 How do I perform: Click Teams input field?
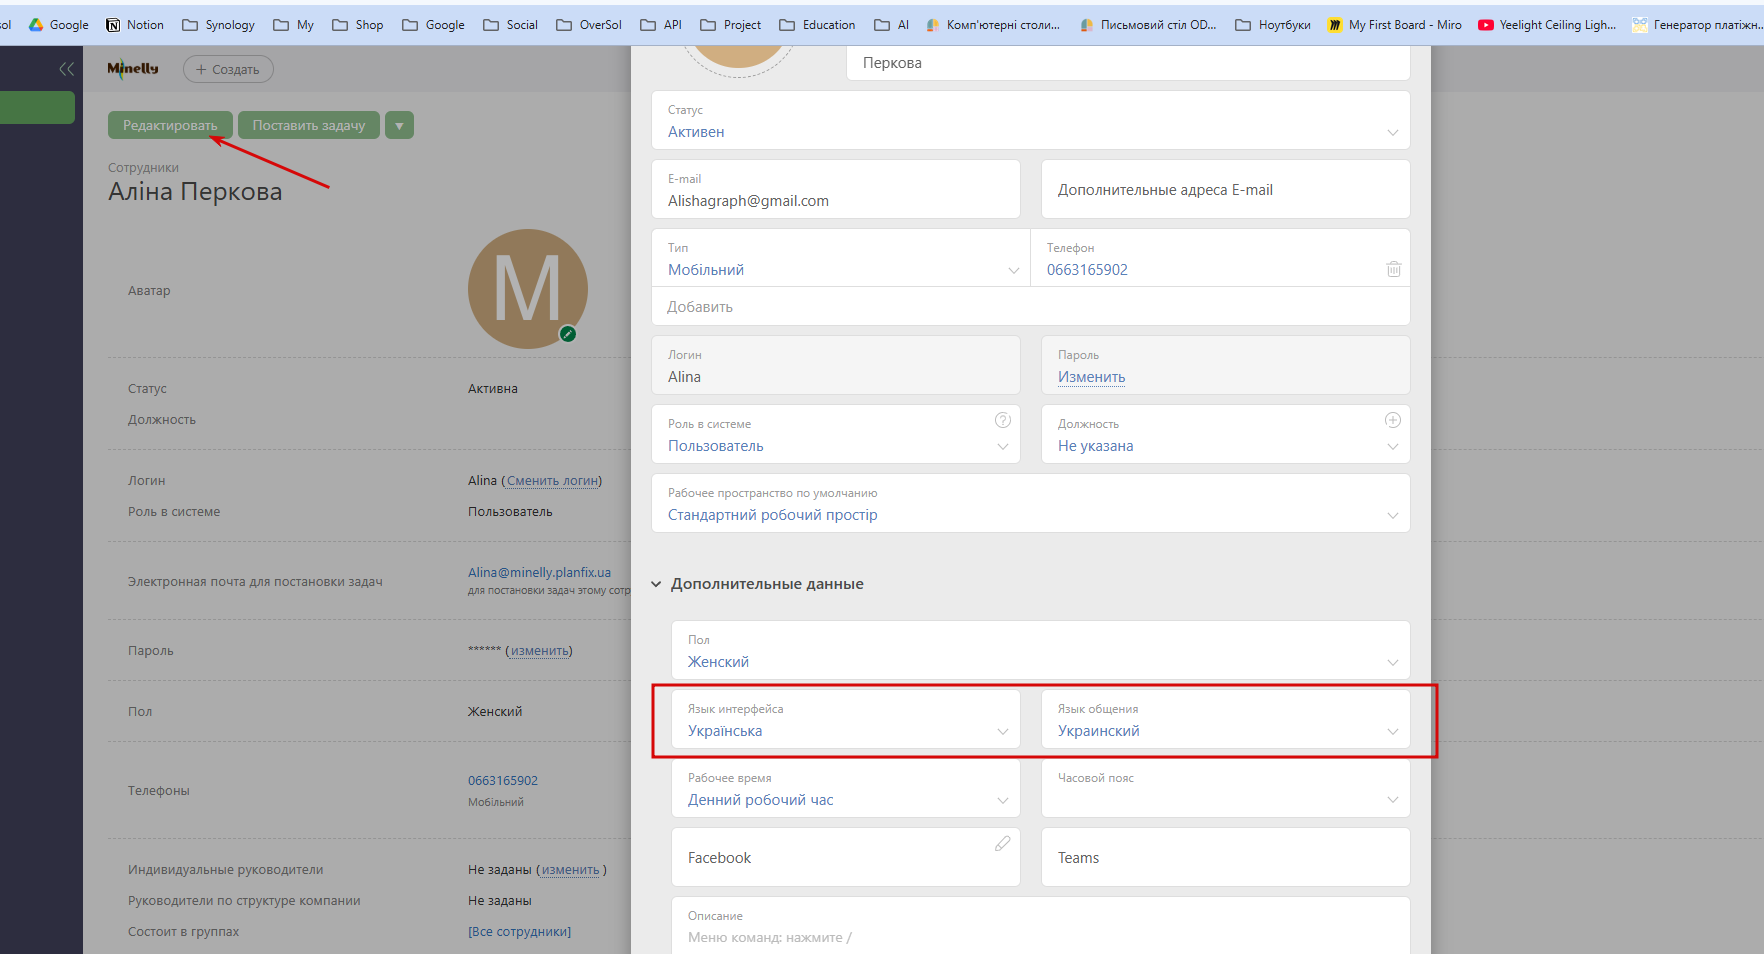(x=1226, y=857)
